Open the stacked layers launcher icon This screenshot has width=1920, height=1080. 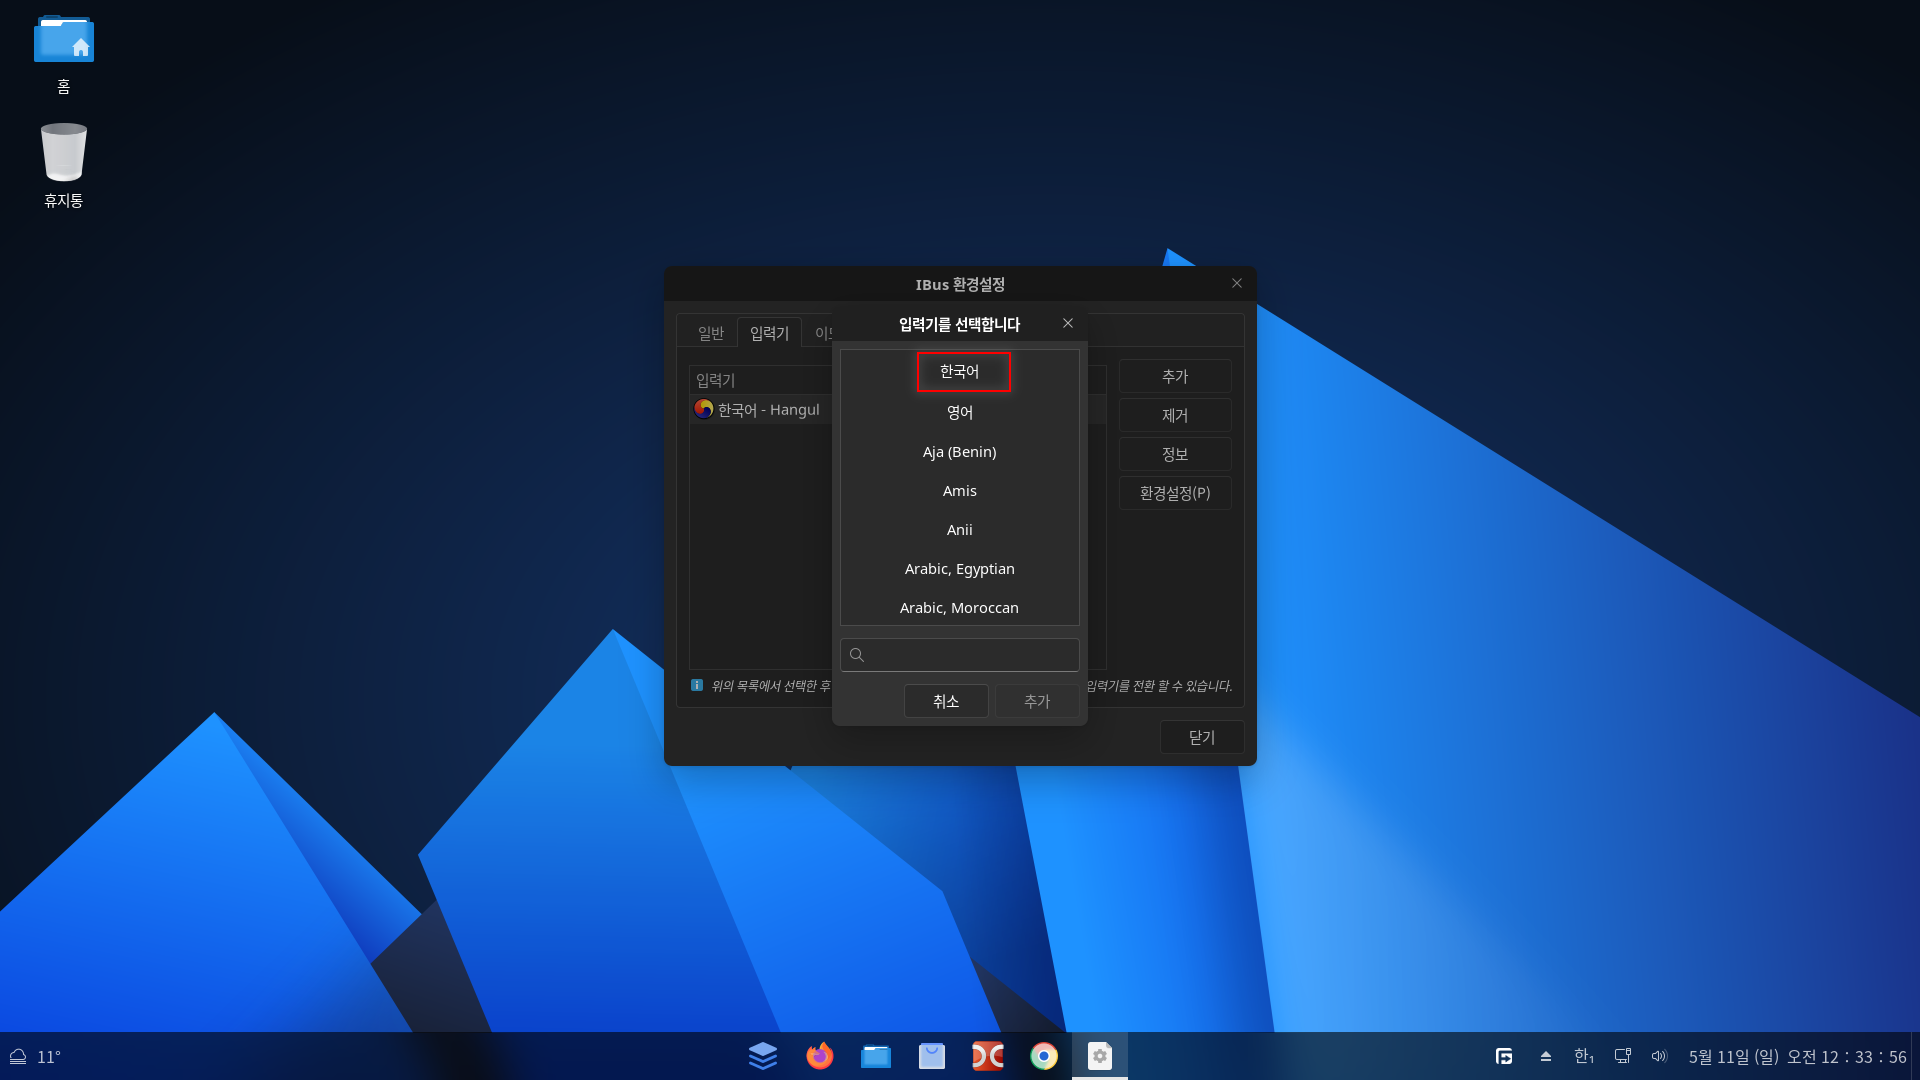[762, 1056]
